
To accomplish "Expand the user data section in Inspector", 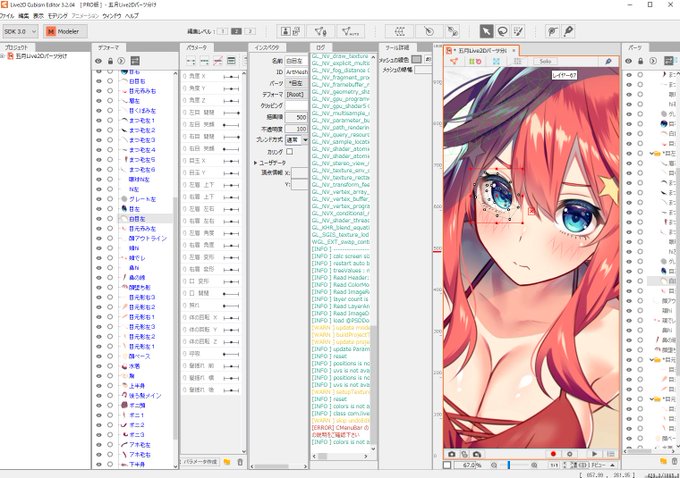I will [255, 163].
